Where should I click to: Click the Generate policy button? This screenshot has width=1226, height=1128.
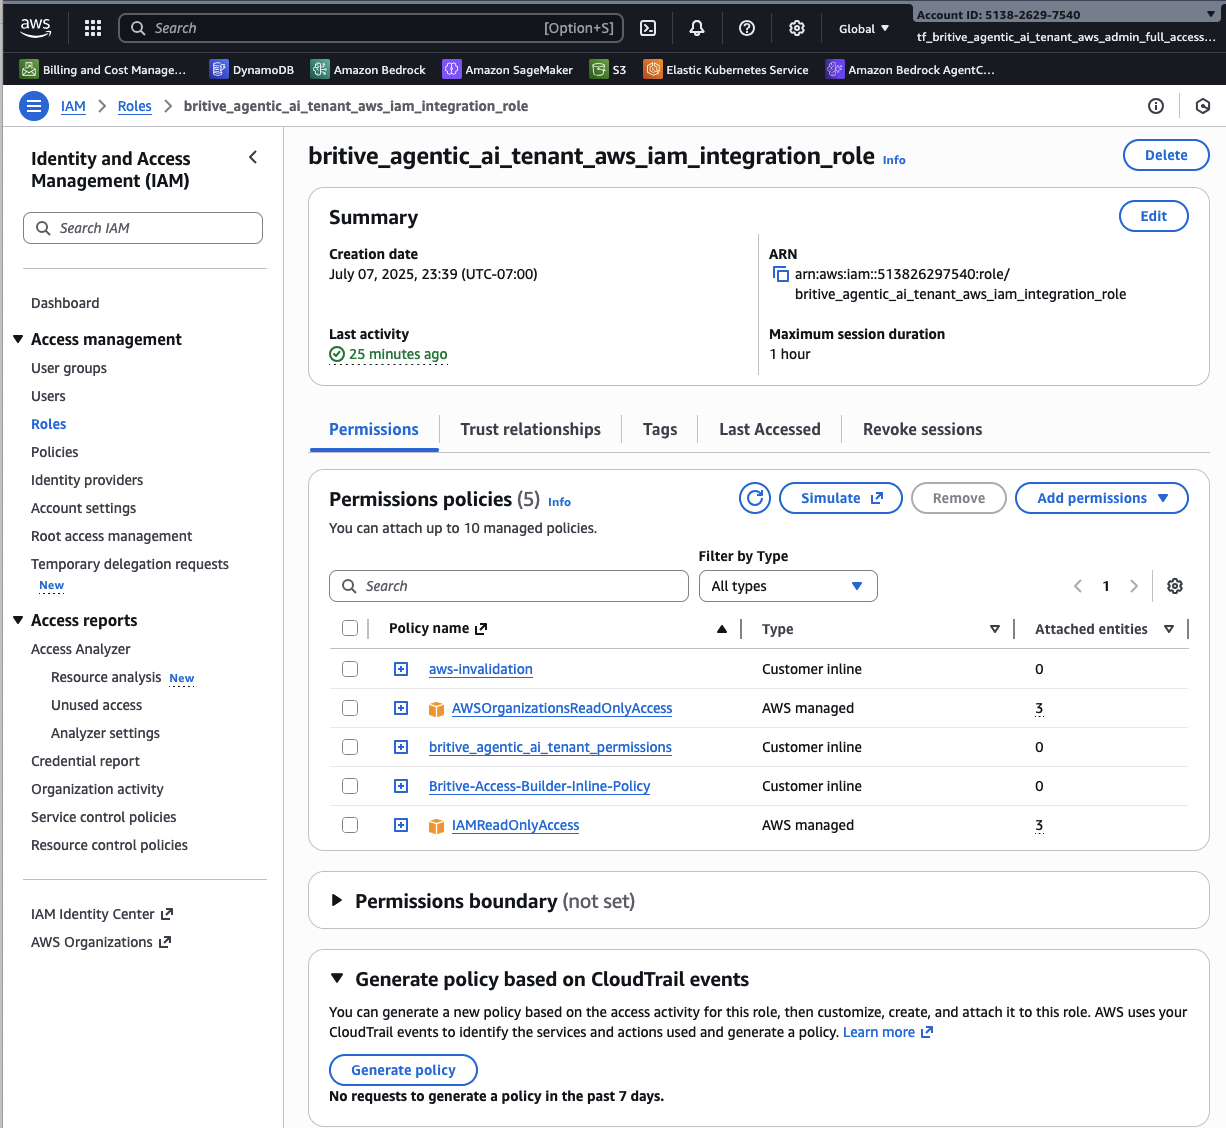coord(403,1070)
